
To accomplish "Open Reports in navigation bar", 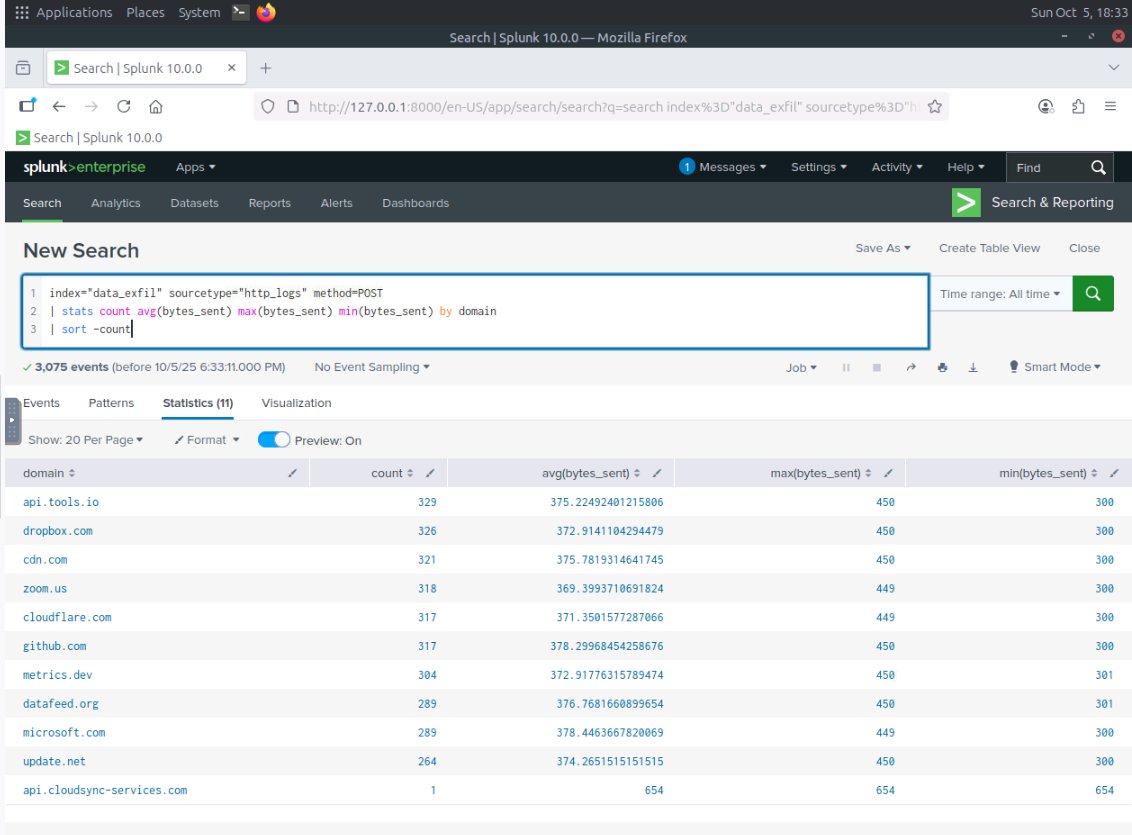I will 269,204.
